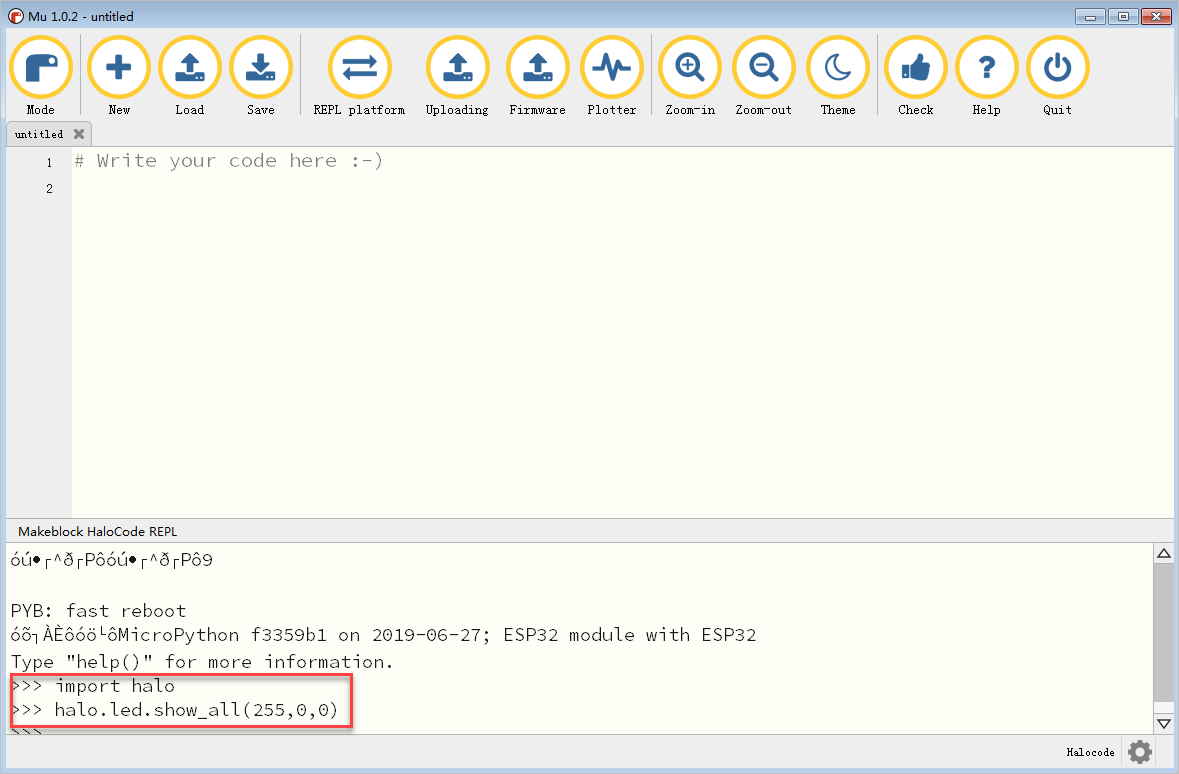Screen dimensions: 1179x774
Task: Toggle the Plotter view
Action: click(611, 68)
